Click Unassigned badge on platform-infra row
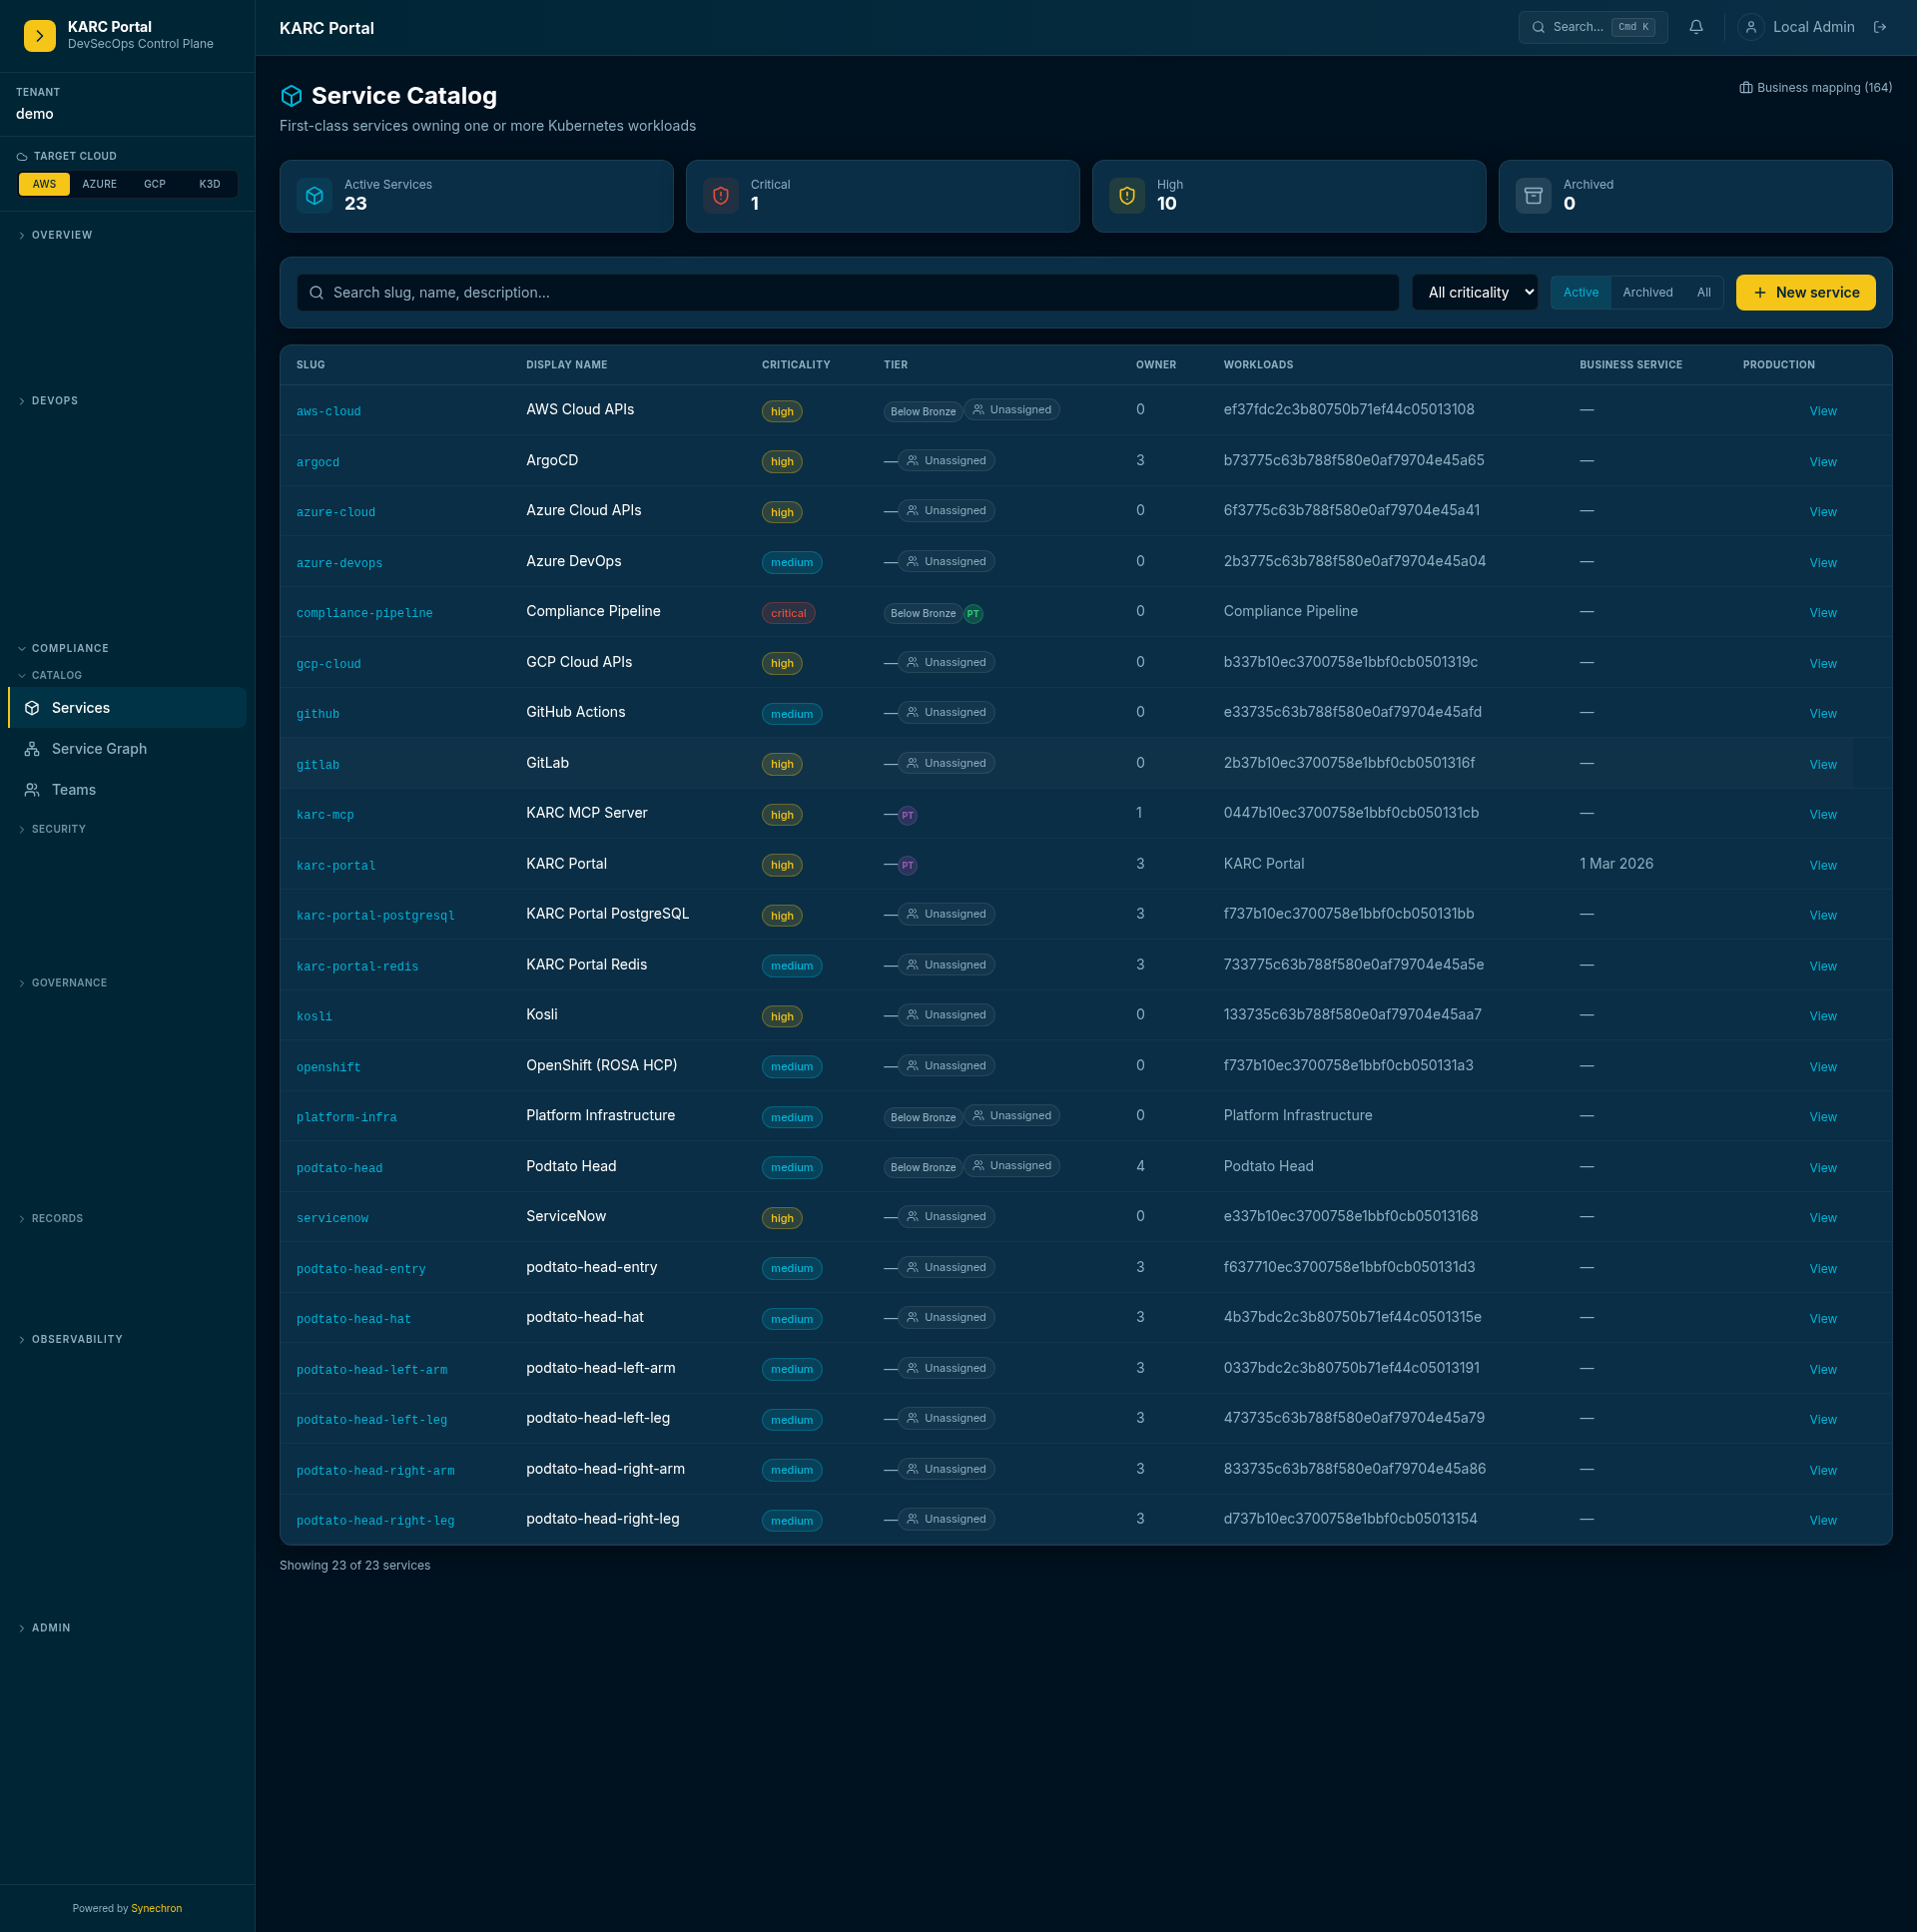Viewport: 1917px width, 1932px height. 1012,1116
